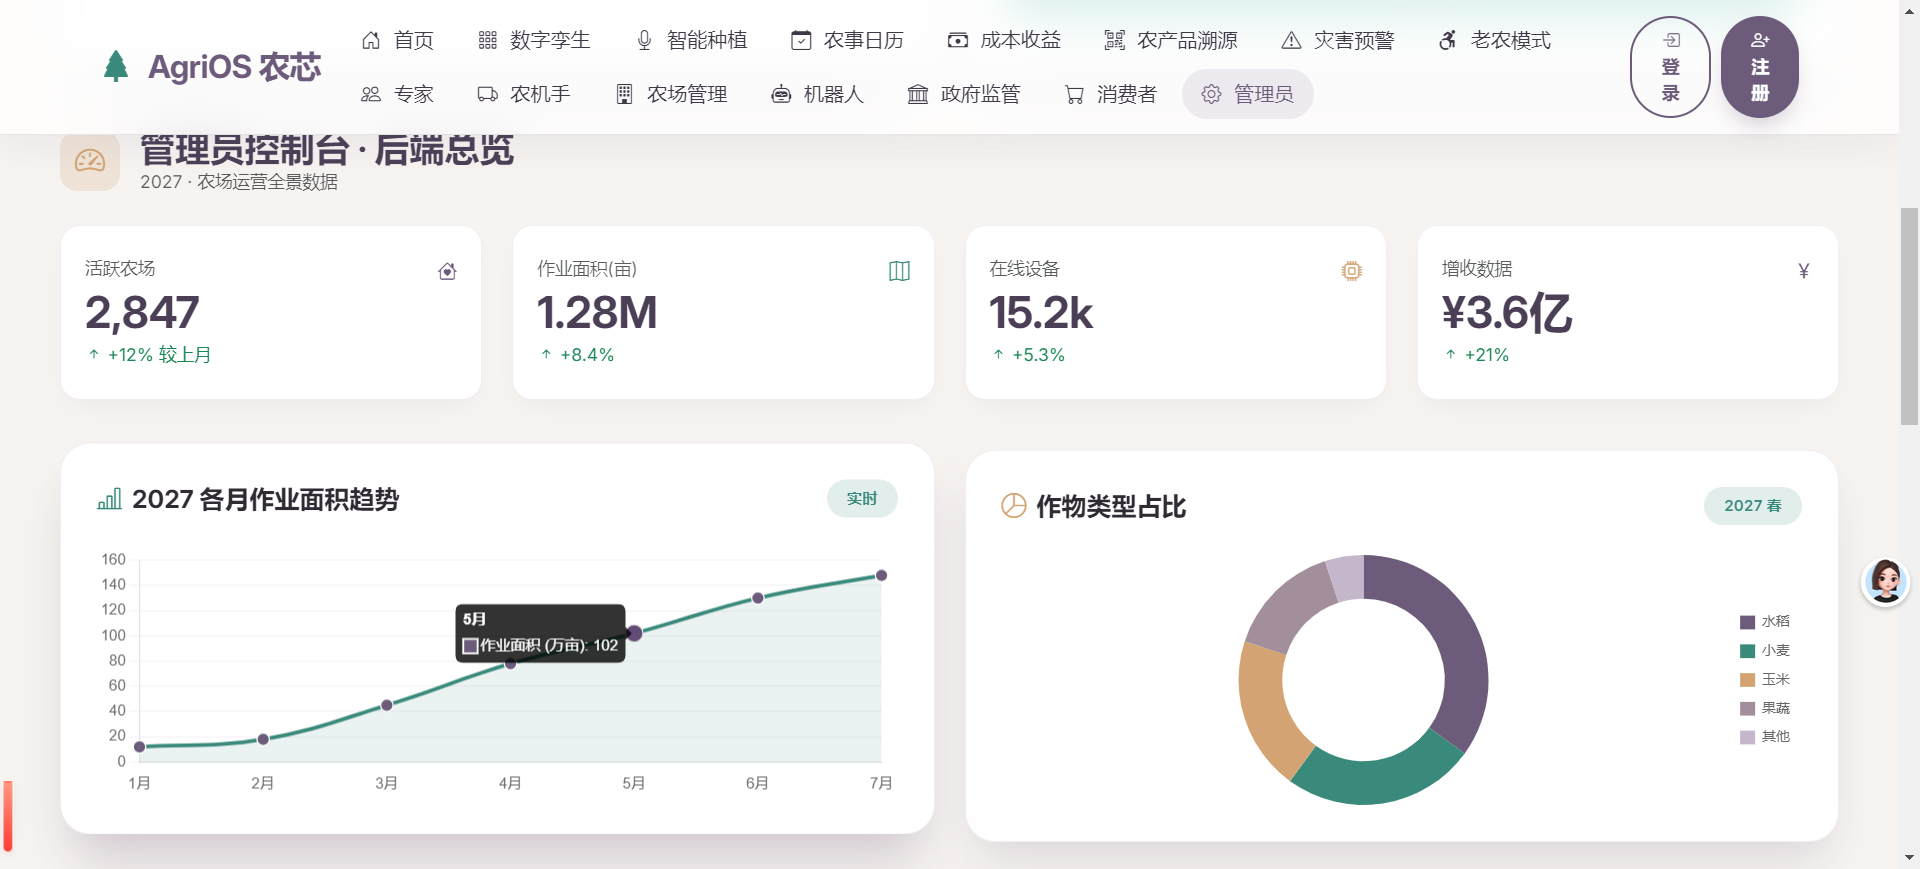Open the 数字孪生 menu item
This screenshot has width=1920, height=869.
pyautogui.click(x=534, y=40)
